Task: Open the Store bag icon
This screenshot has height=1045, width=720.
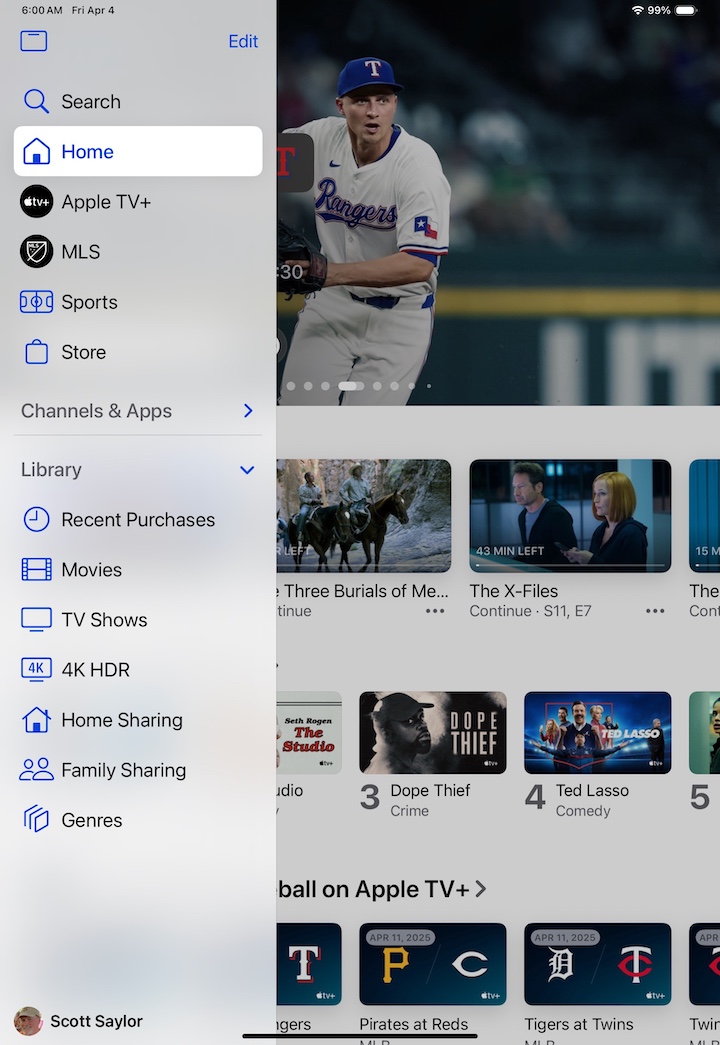Action: [x=37, y=352]
